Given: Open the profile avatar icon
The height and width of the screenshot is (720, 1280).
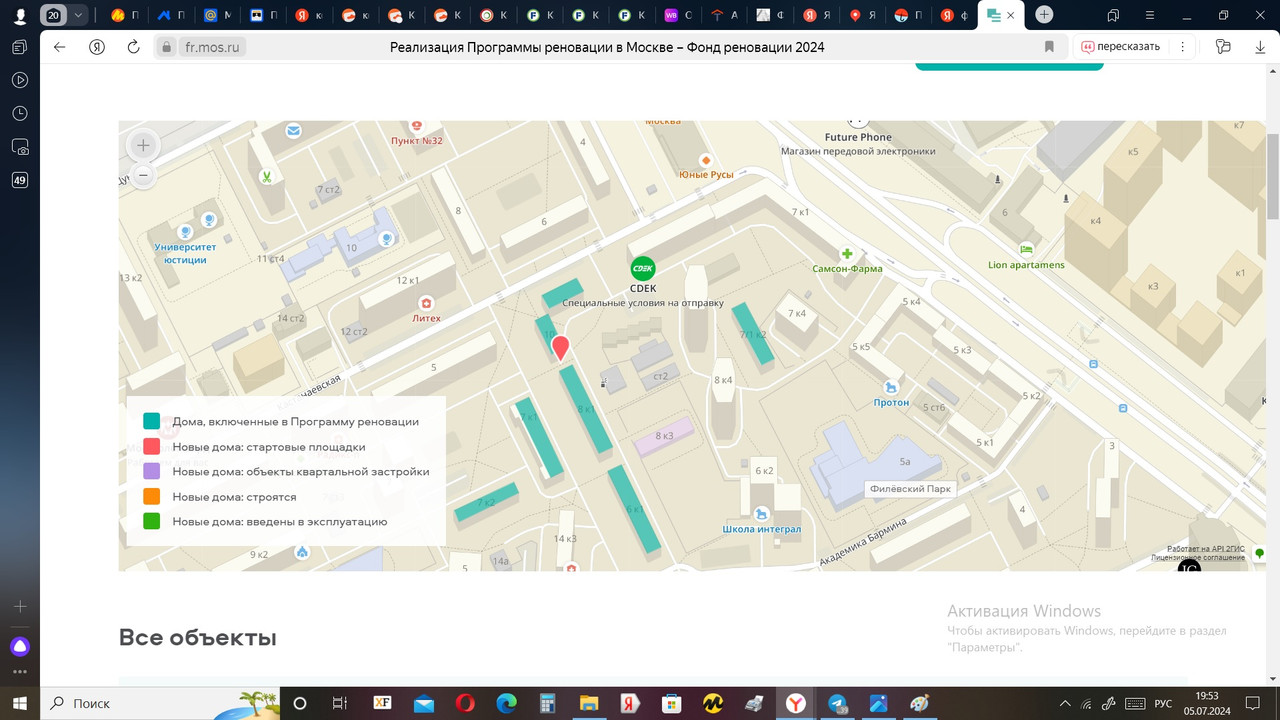Looking at the screenshot, I should click(20, 15).
